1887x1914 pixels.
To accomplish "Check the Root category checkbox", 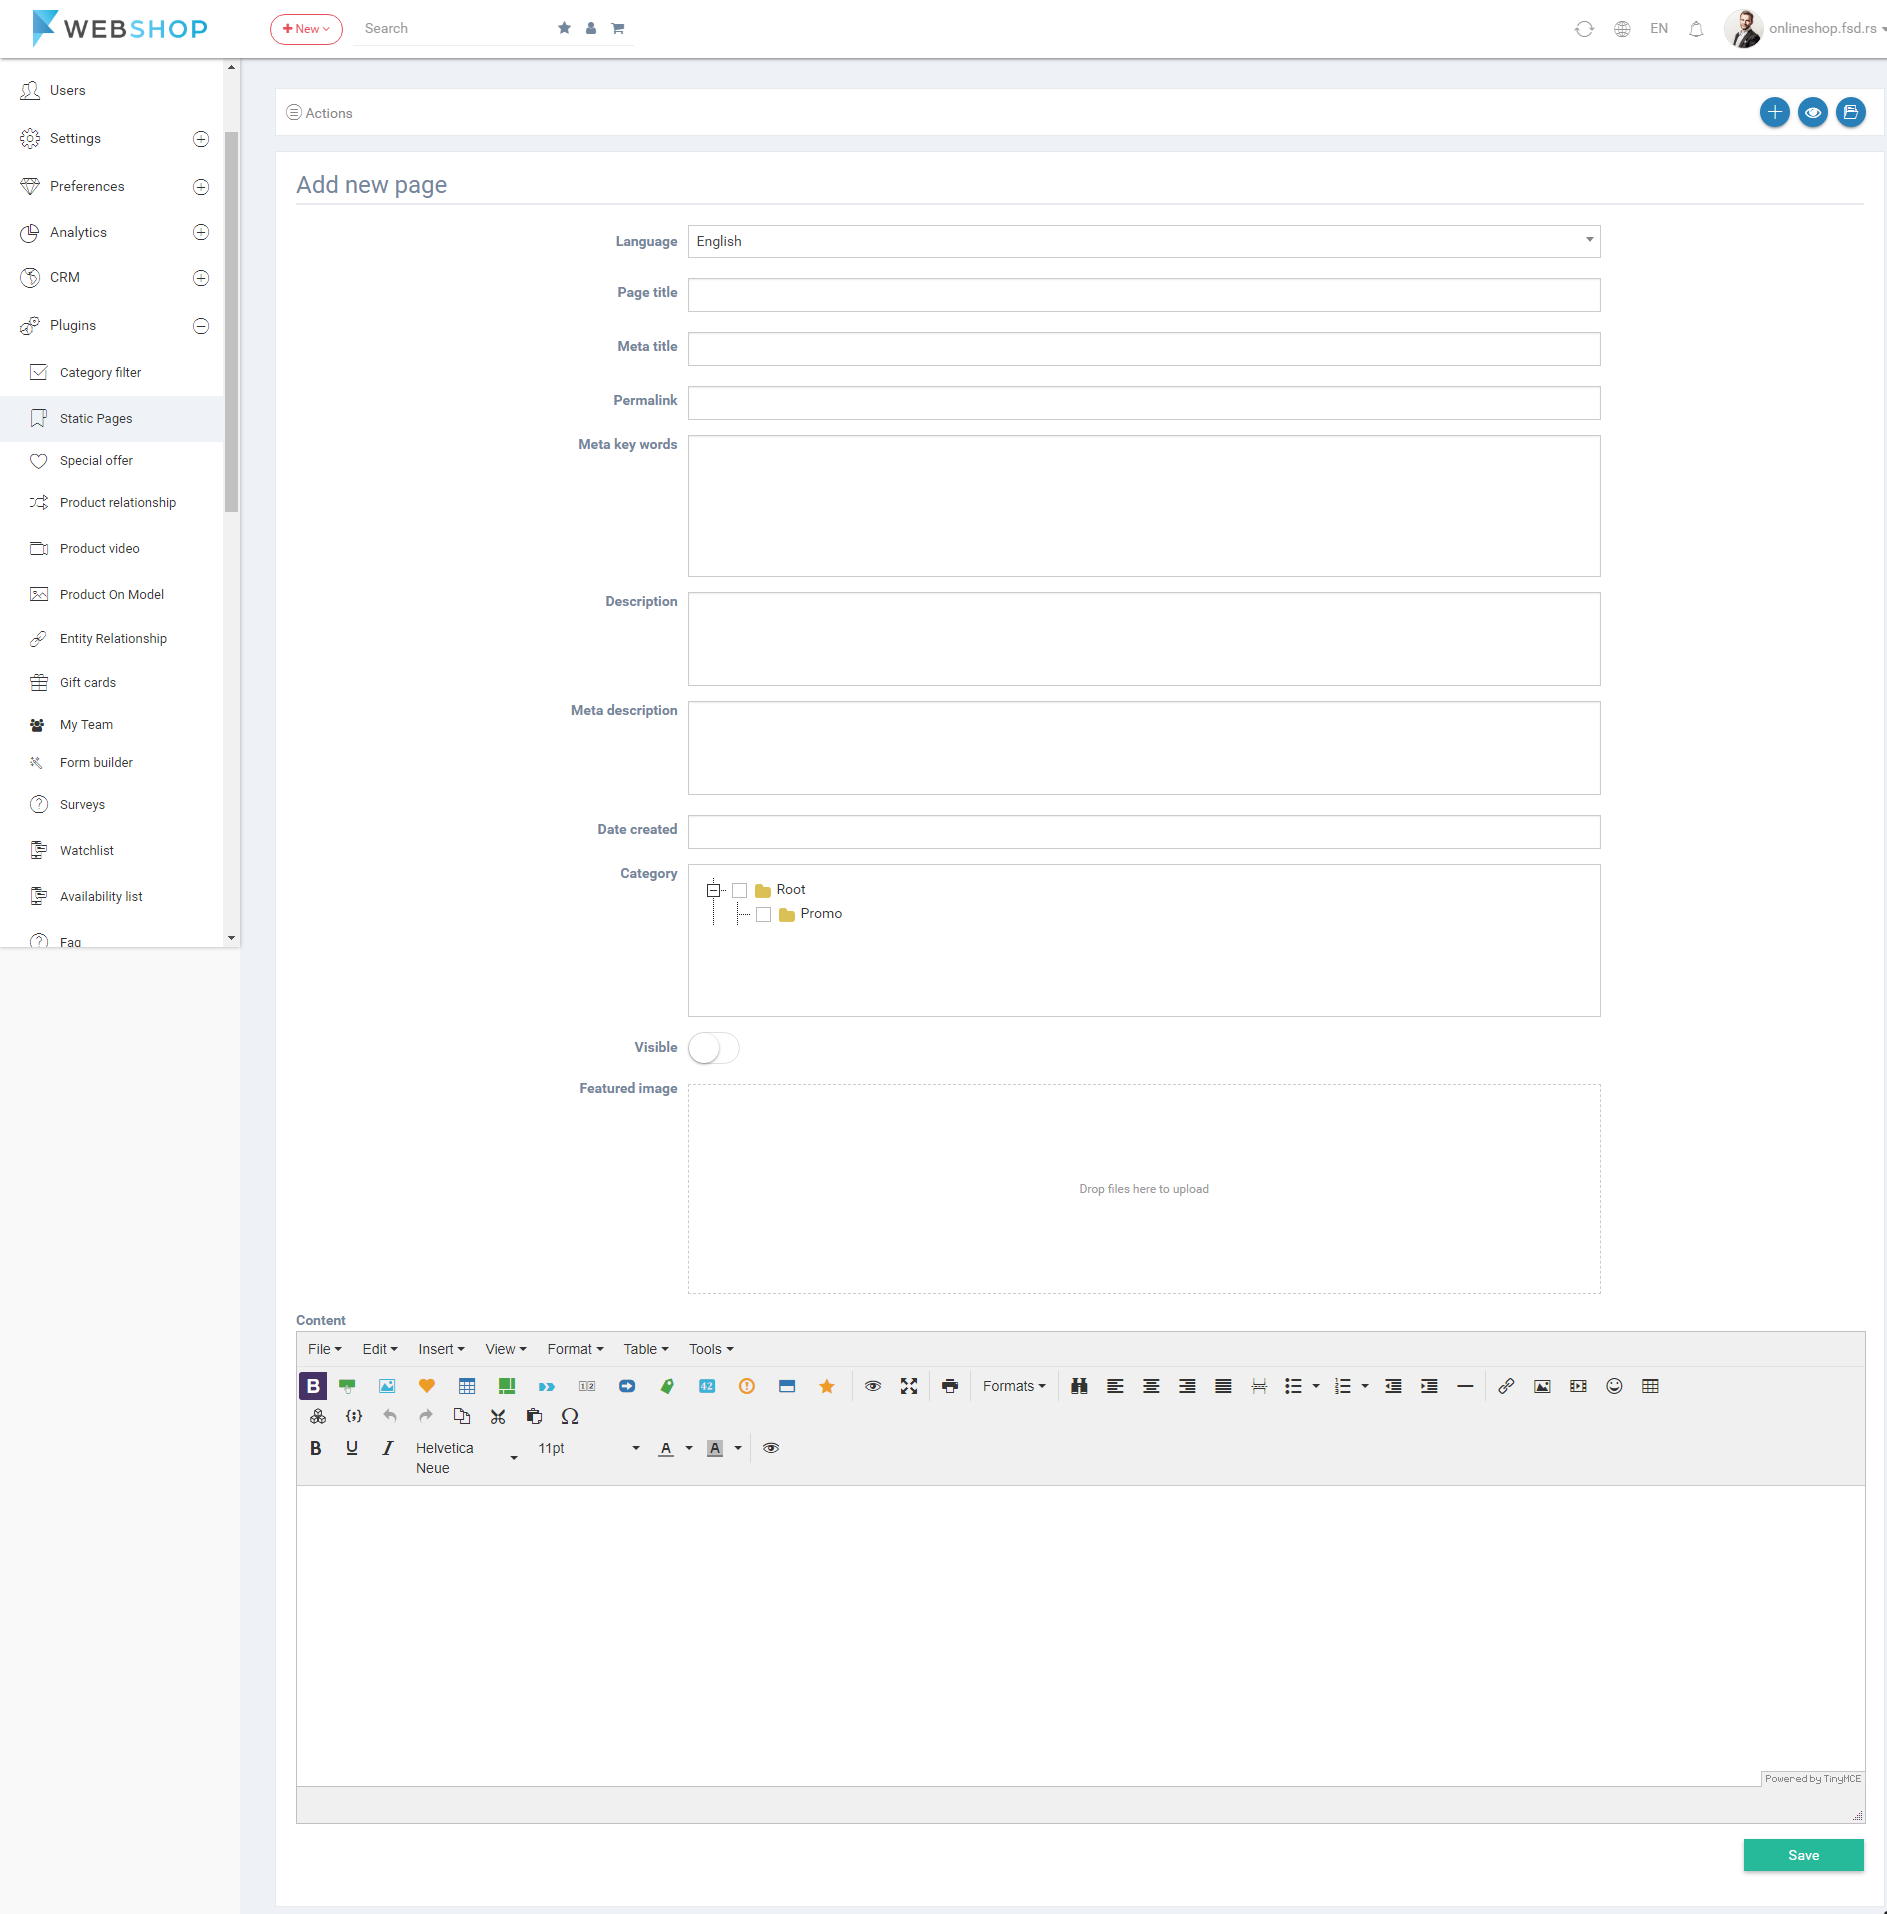I will [740, 890].
